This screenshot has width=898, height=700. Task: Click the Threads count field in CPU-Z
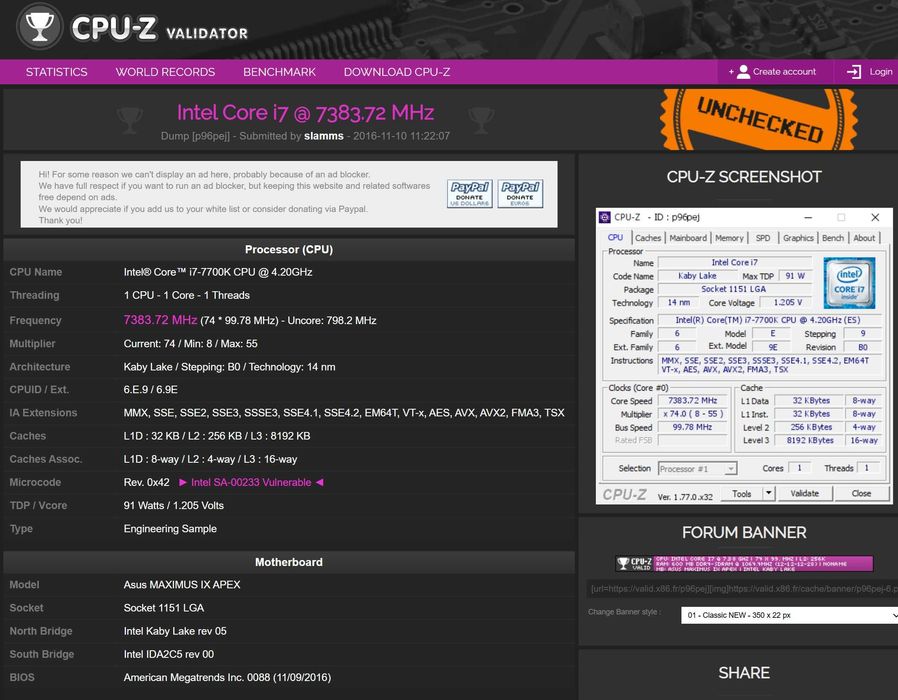[867, 469]
